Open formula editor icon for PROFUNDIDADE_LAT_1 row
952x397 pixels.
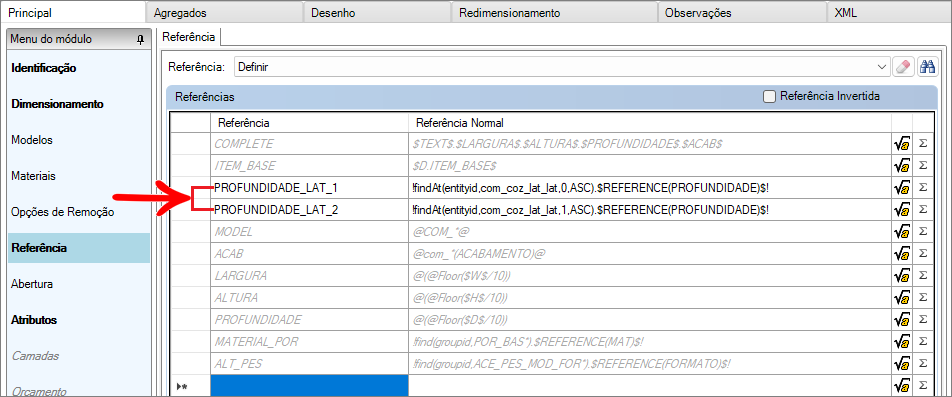[902, 188]
